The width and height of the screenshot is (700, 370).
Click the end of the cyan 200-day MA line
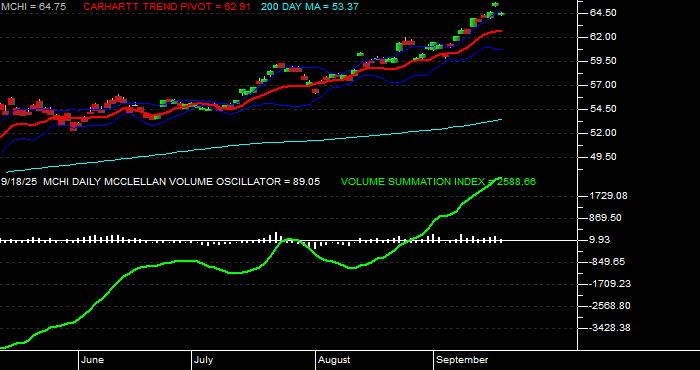[x=501, y=119]
